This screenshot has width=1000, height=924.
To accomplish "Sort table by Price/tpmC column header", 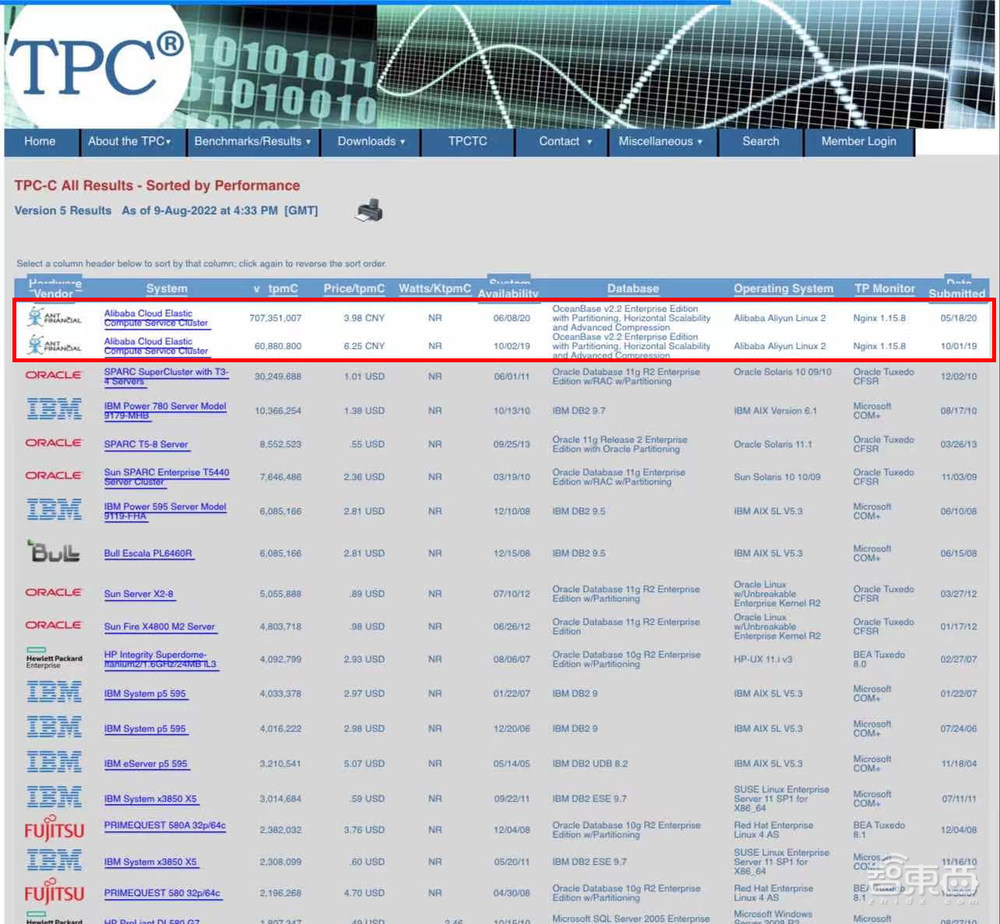I will 354,289.
